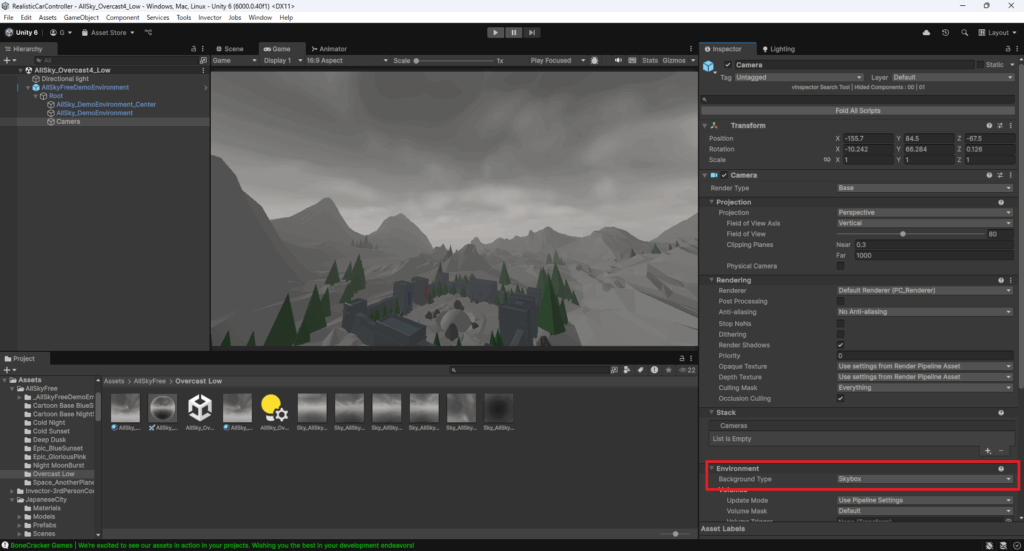Click the Project log entry warning icon
The height and width of the screenshot is (551, 1024).
tap(654, 370)
